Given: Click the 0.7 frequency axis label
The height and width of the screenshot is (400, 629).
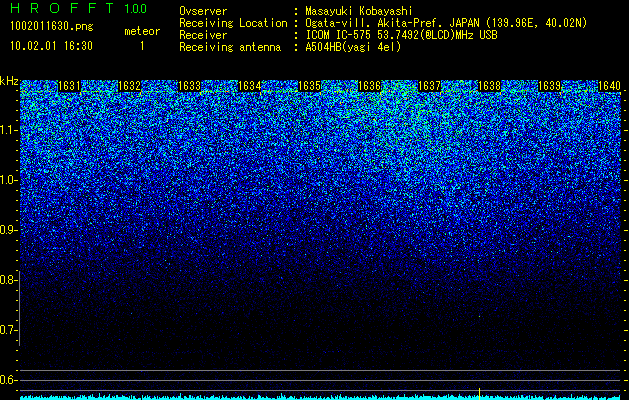Looking at the screenshot, I should point(9,330).
